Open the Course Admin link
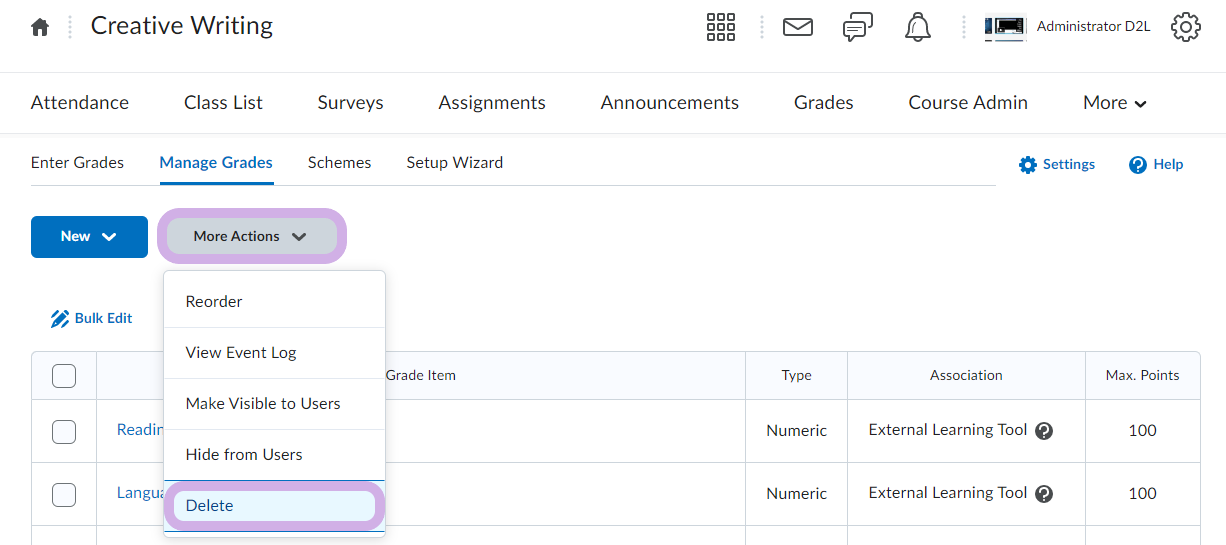 (x=967, y=103)
